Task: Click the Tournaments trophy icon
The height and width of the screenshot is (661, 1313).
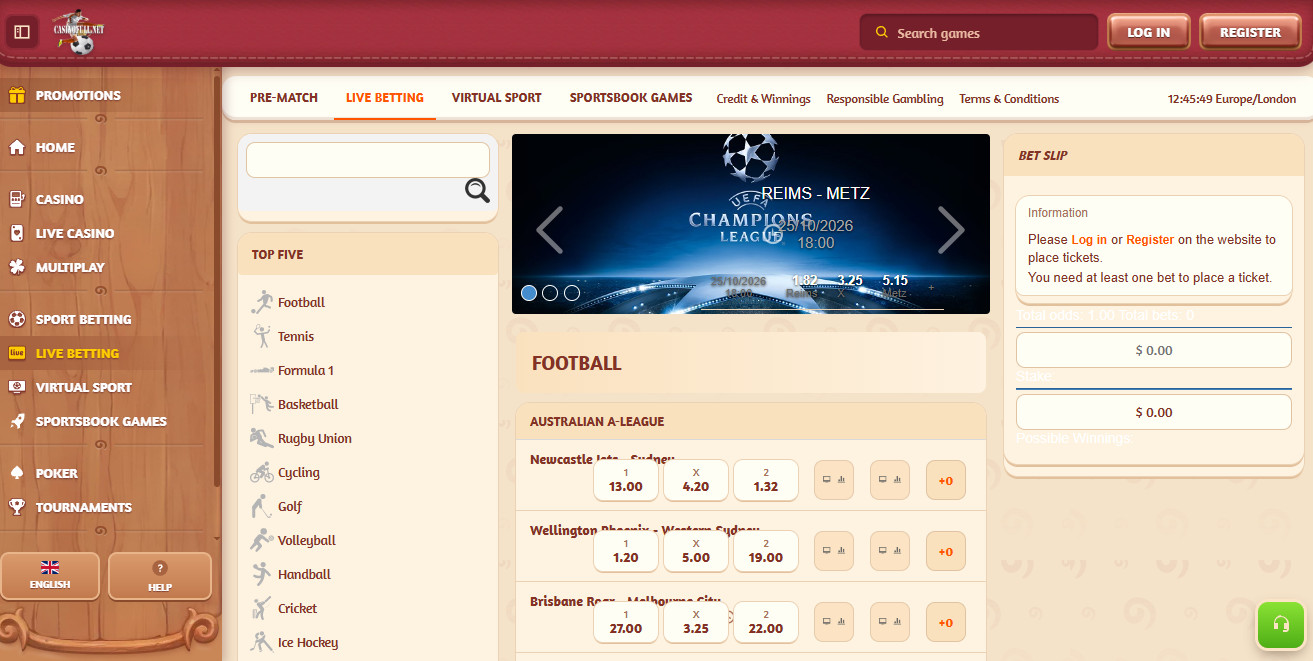Action: point(16,507)
